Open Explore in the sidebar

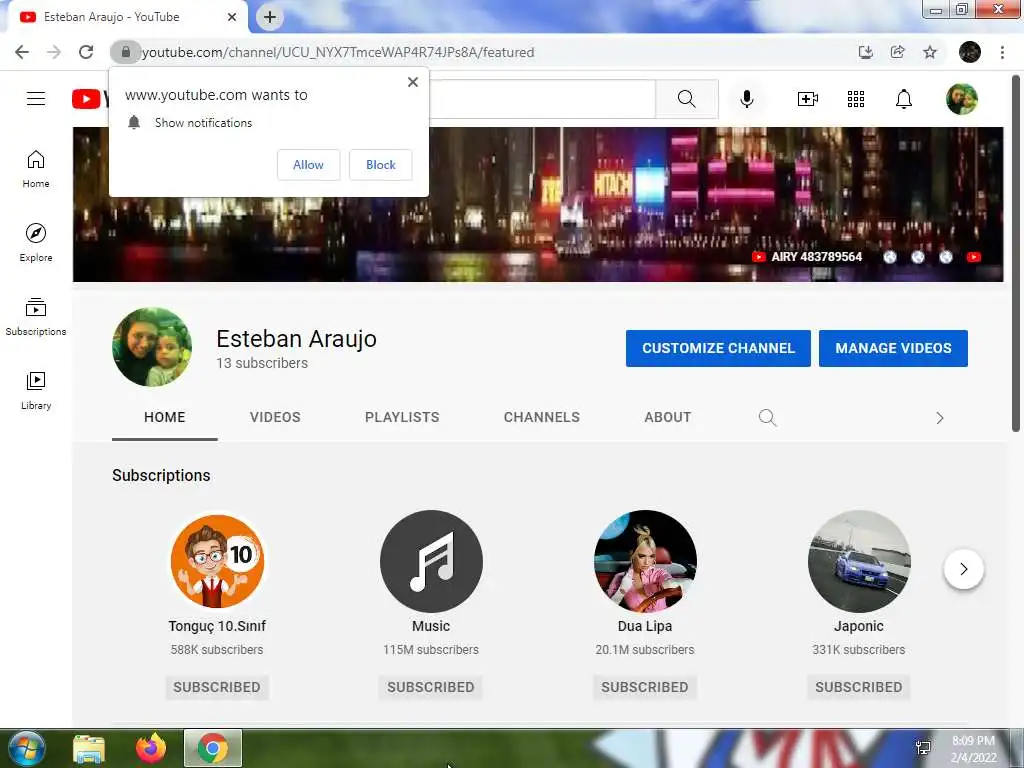pyautogui.click(x=36, y=243)
